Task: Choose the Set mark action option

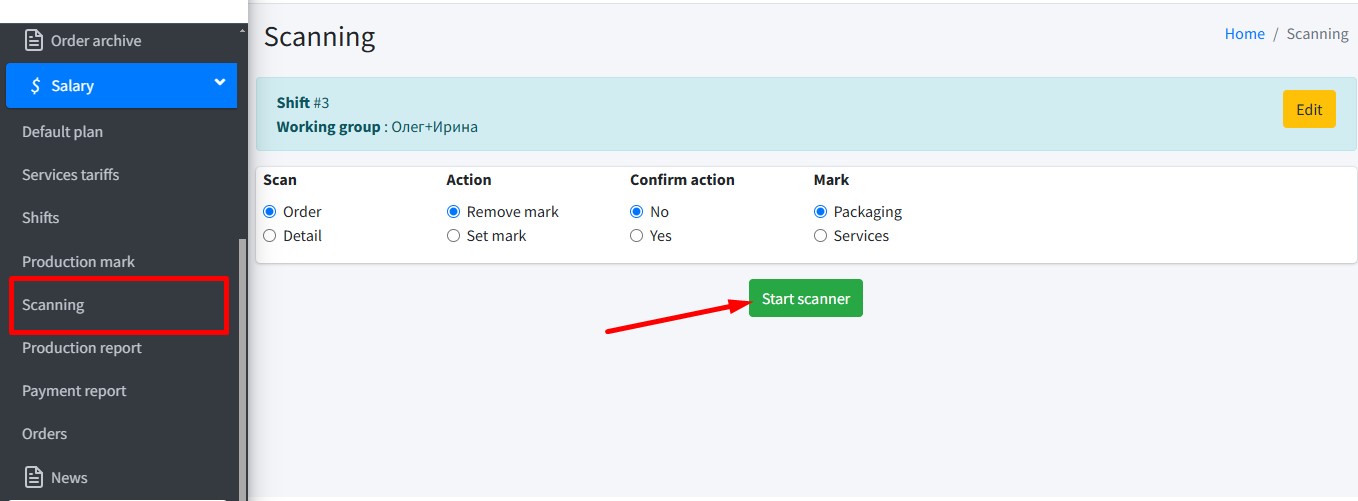Action: pos(453,236)
